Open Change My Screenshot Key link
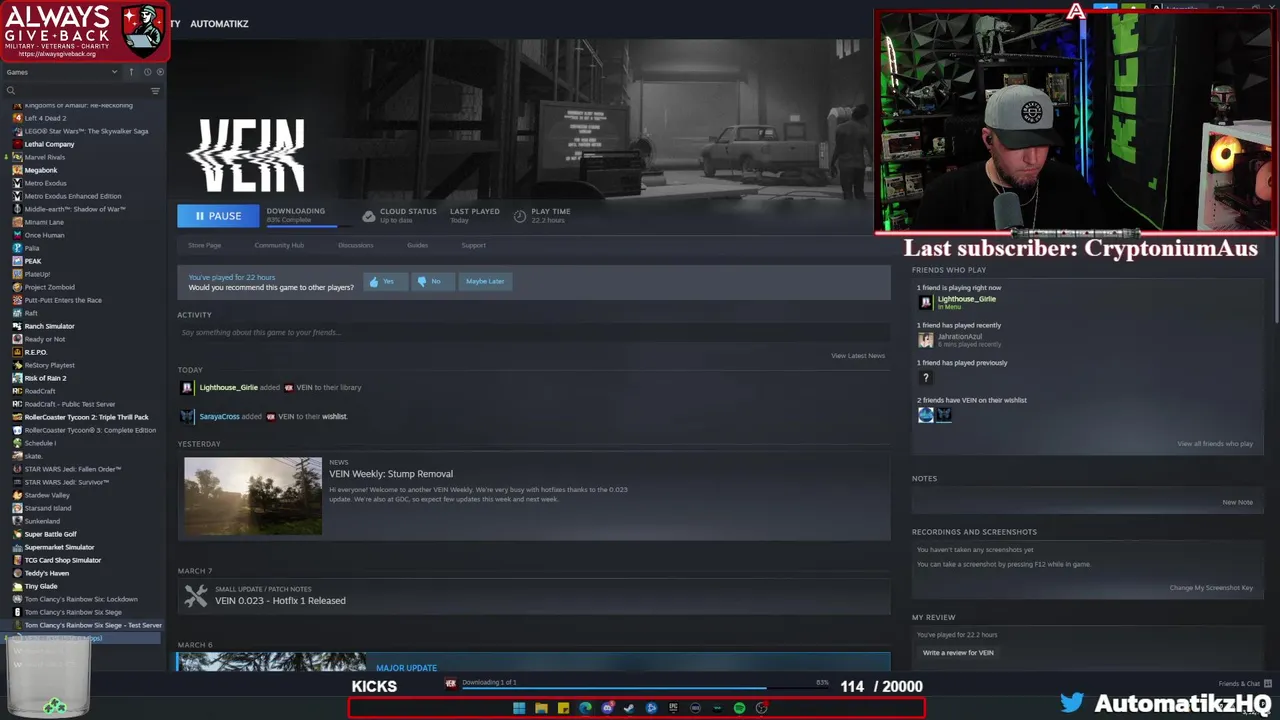 point(1211,588)
